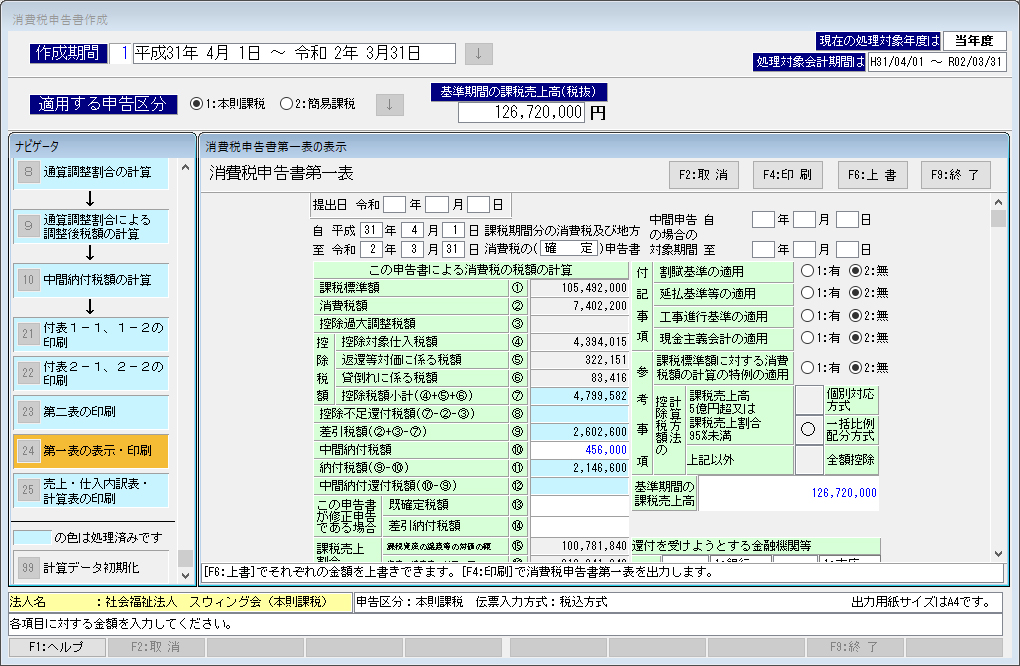The image size is (1020, 666).
Task: Click the 中間納付税額 value 456,000 field
Action: (580, 450)
